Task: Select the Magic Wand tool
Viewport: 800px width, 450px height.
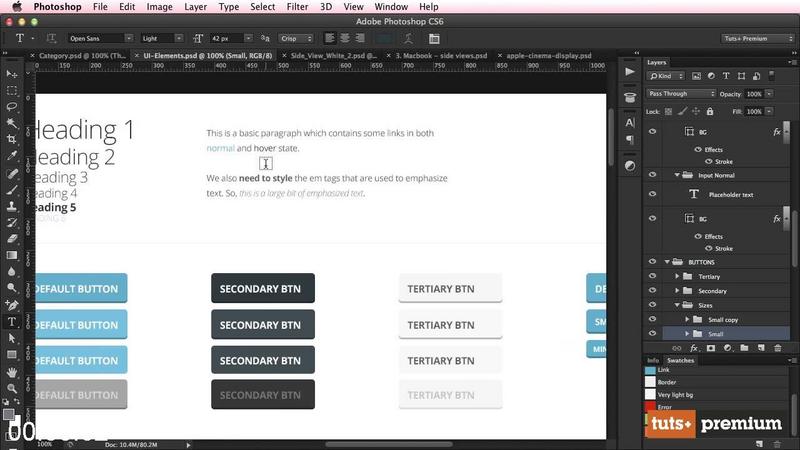Action: (x=12, y=123)
